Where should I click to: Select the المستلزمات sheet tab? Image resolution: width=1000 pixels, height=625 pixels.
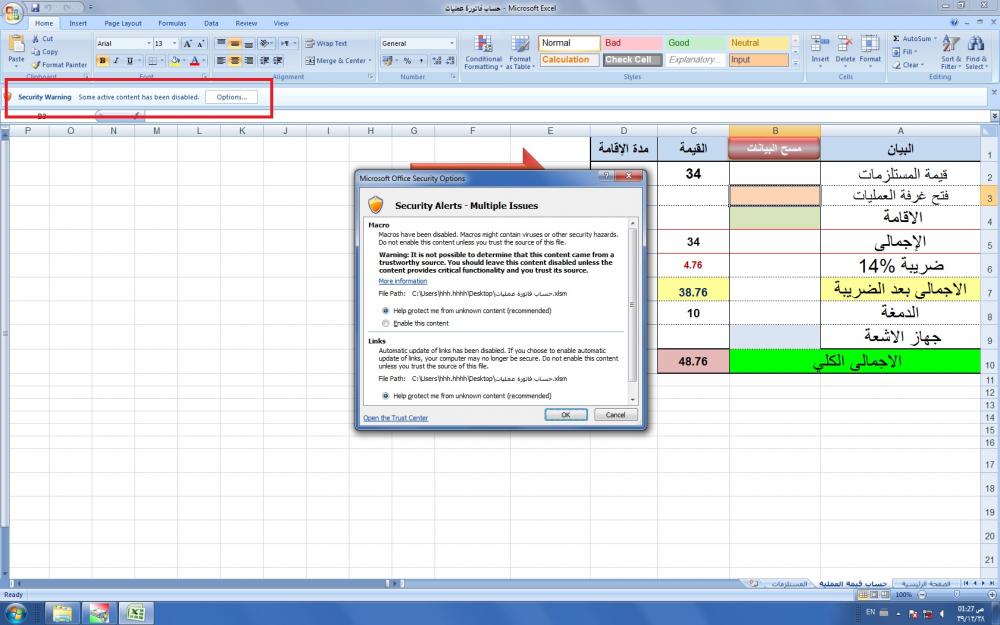(790, 584)
